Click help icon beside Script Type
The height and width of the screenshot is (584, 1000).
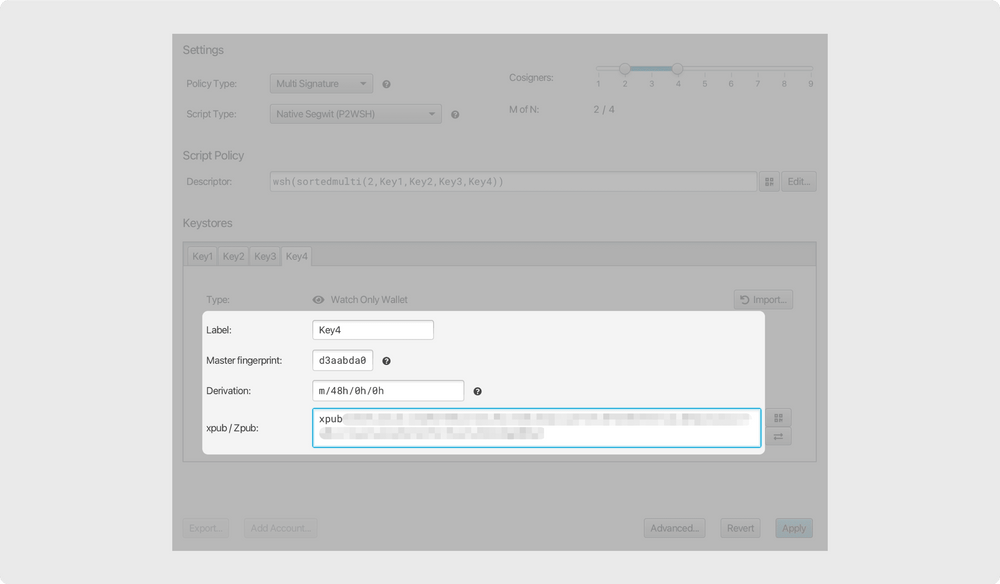click(455, 115)
